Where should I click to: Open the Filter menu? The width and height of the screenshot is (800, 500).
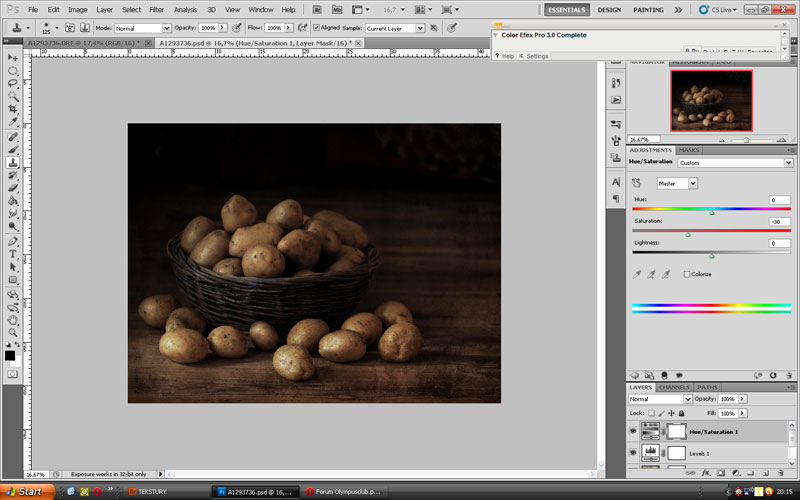click(156, 9)
